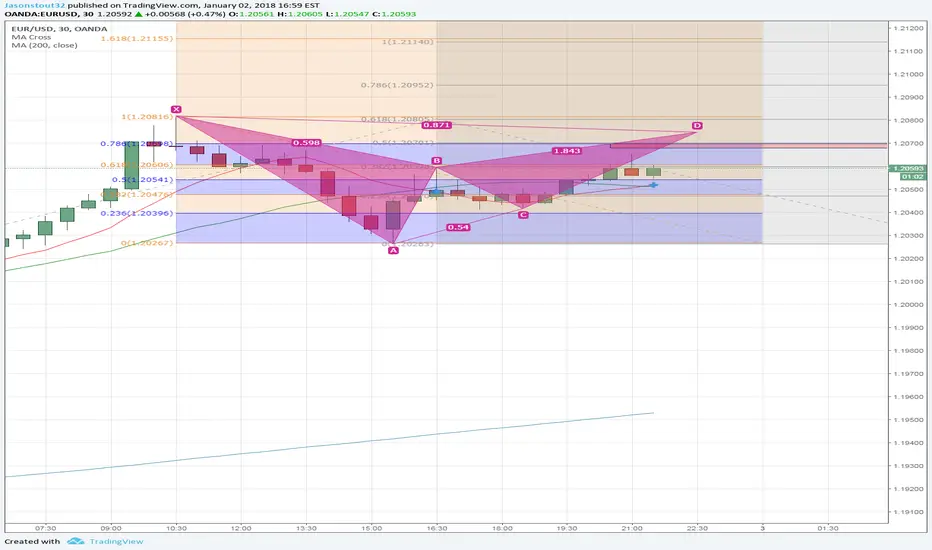Viewport: 932px width, 550px height.
Task: Select the D point label of the pattern
Action: click(x=697, y=125)
